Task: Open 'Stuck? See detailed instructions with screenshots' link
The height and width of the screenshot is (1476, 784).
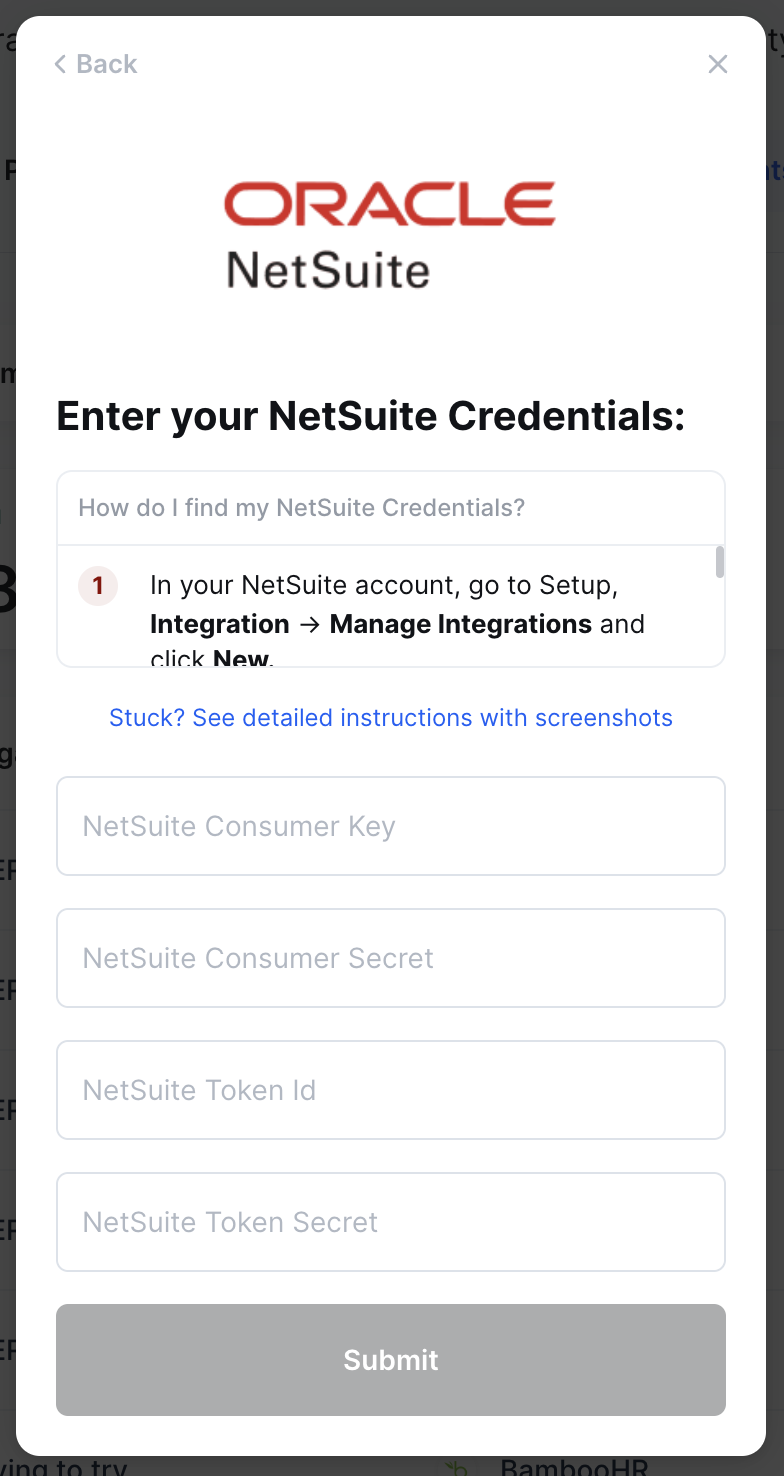Action: [391, 718]
